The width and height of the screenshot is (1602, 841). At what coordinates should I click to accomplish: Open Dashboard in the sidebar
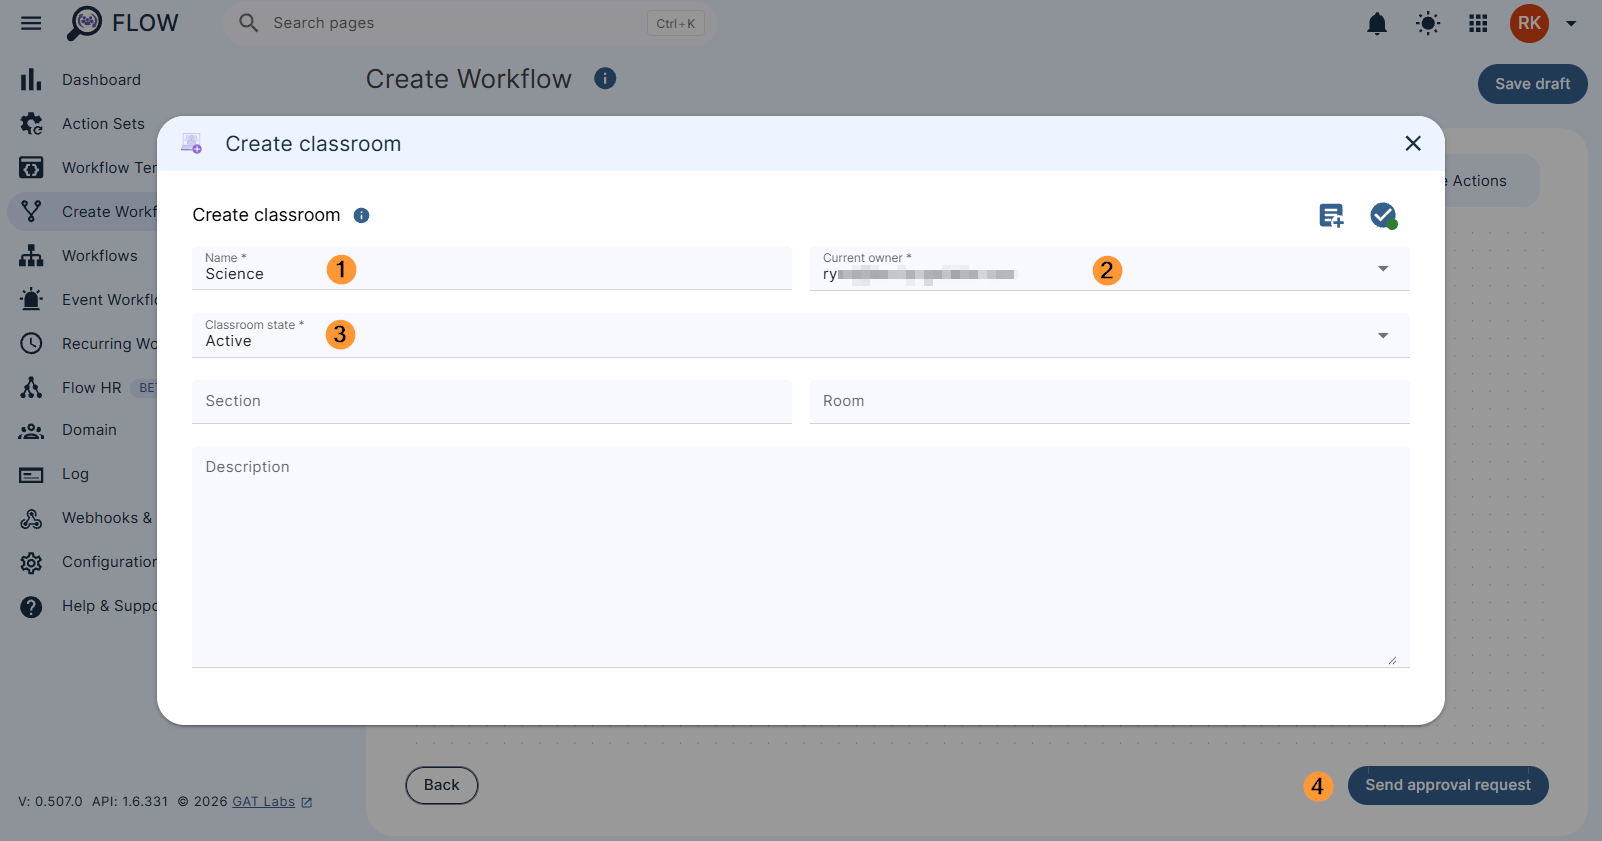(x=101, y=80)
